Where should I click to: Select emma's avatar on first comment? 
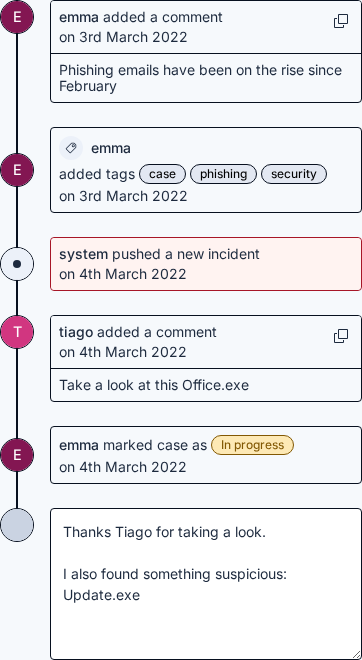tap(17, 17)
